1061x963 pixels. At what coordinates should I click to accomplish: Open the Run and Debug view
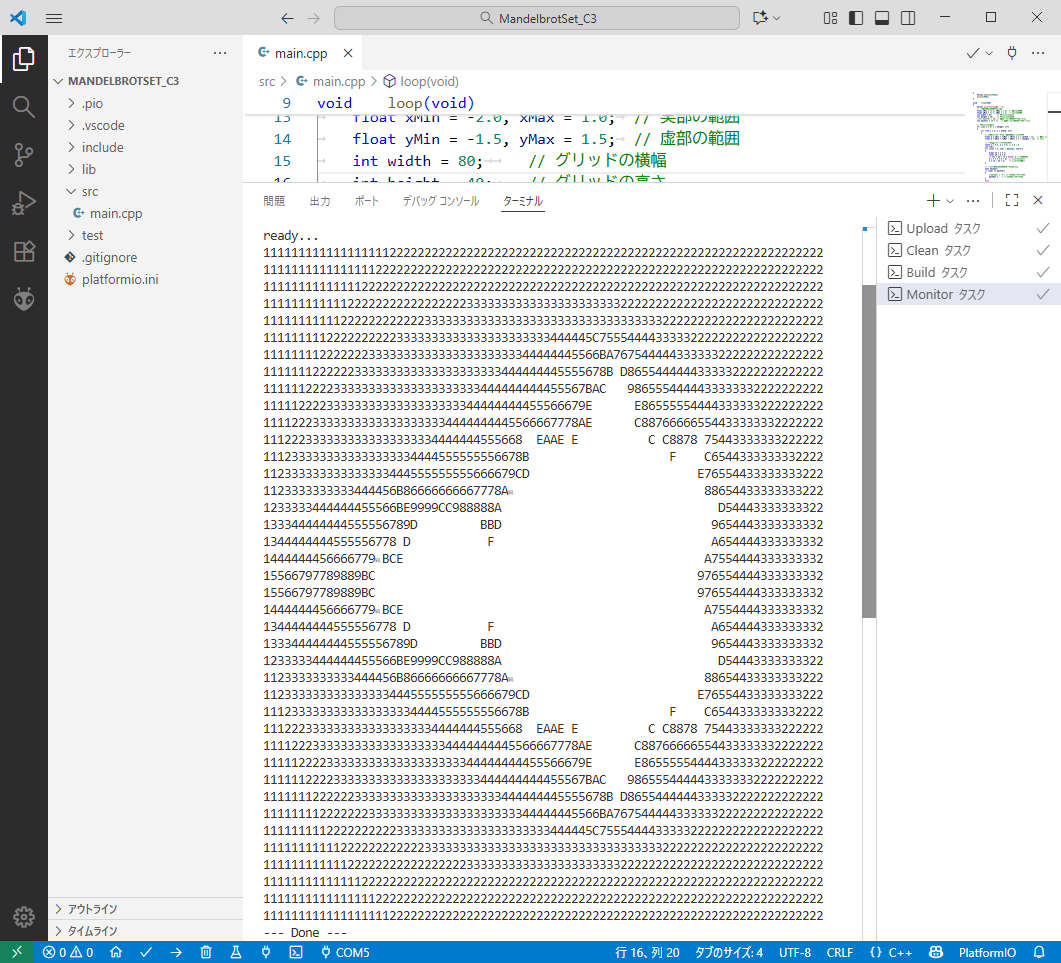24,203
